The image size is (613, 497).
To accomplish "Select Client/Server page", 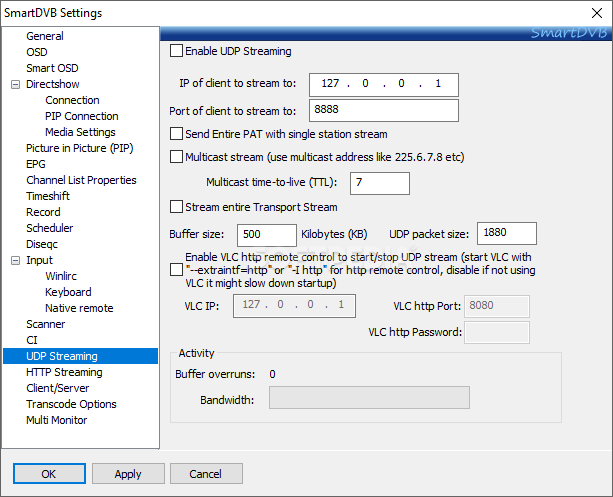I will [57, 388].
